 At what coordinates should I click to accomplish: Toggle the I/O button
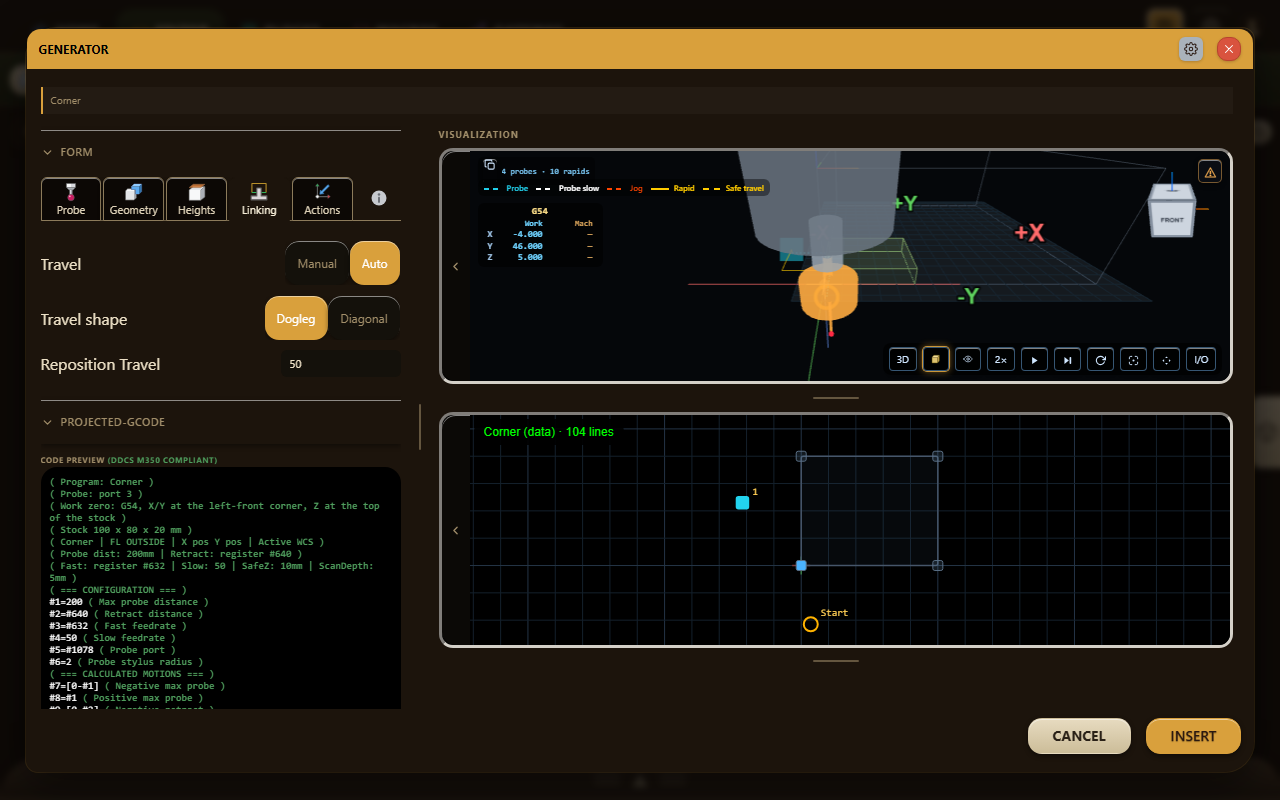pos(1201,359)
